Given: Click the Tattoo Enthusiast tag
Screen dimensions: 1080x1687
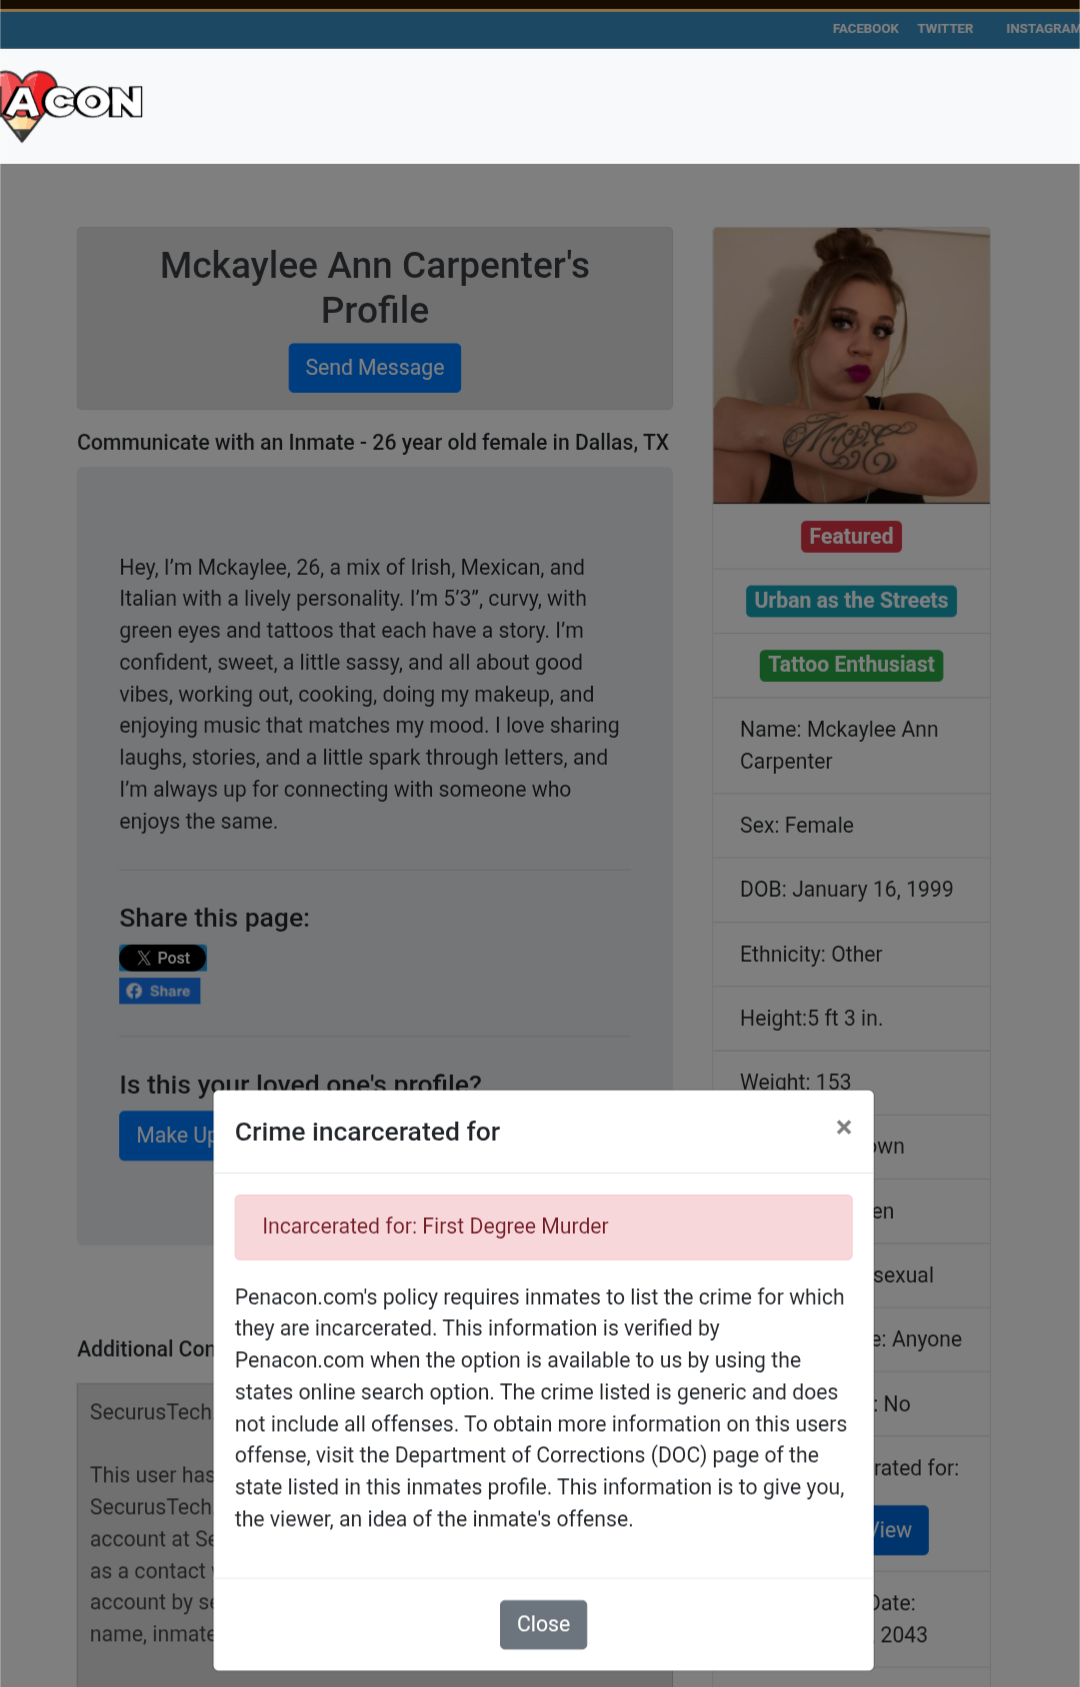Looking at the screenshot, I should click(x=851, y=665).
